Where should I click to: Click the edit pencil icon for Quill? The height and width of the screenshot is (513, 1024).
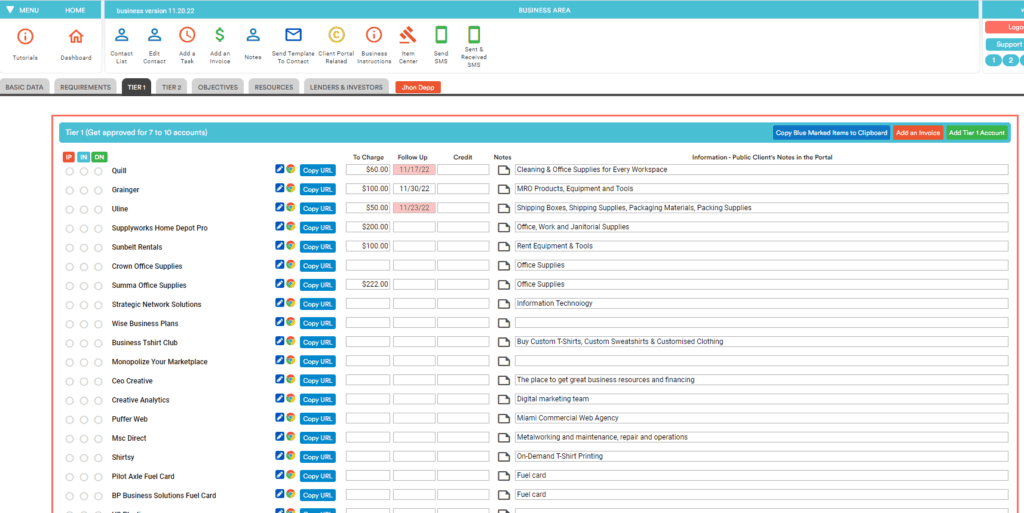point(280,168)
